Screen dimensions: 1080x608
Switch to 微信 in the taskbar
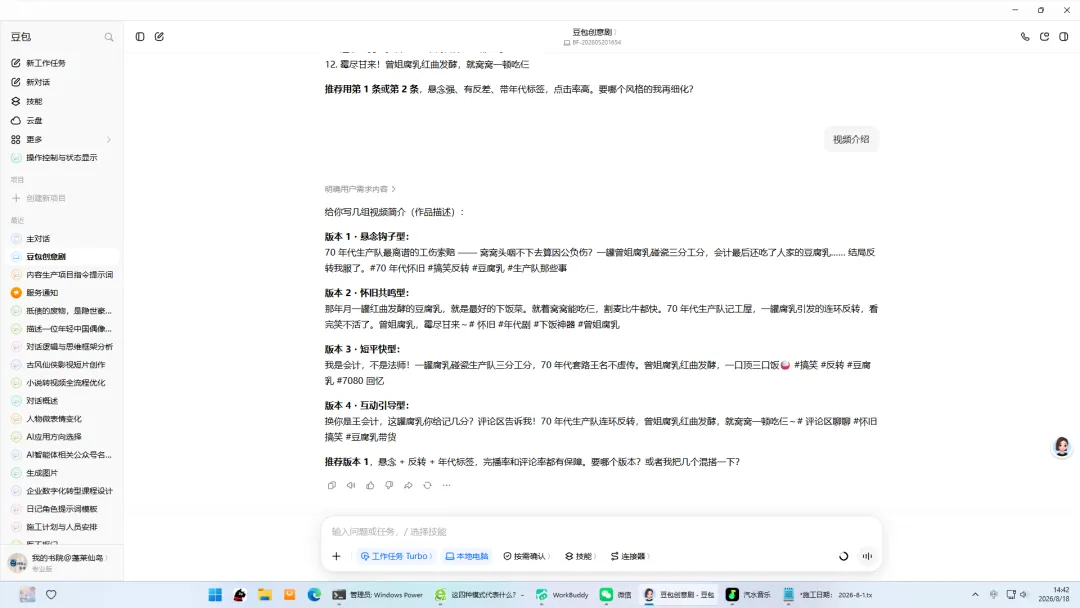(x=616, y=595)
